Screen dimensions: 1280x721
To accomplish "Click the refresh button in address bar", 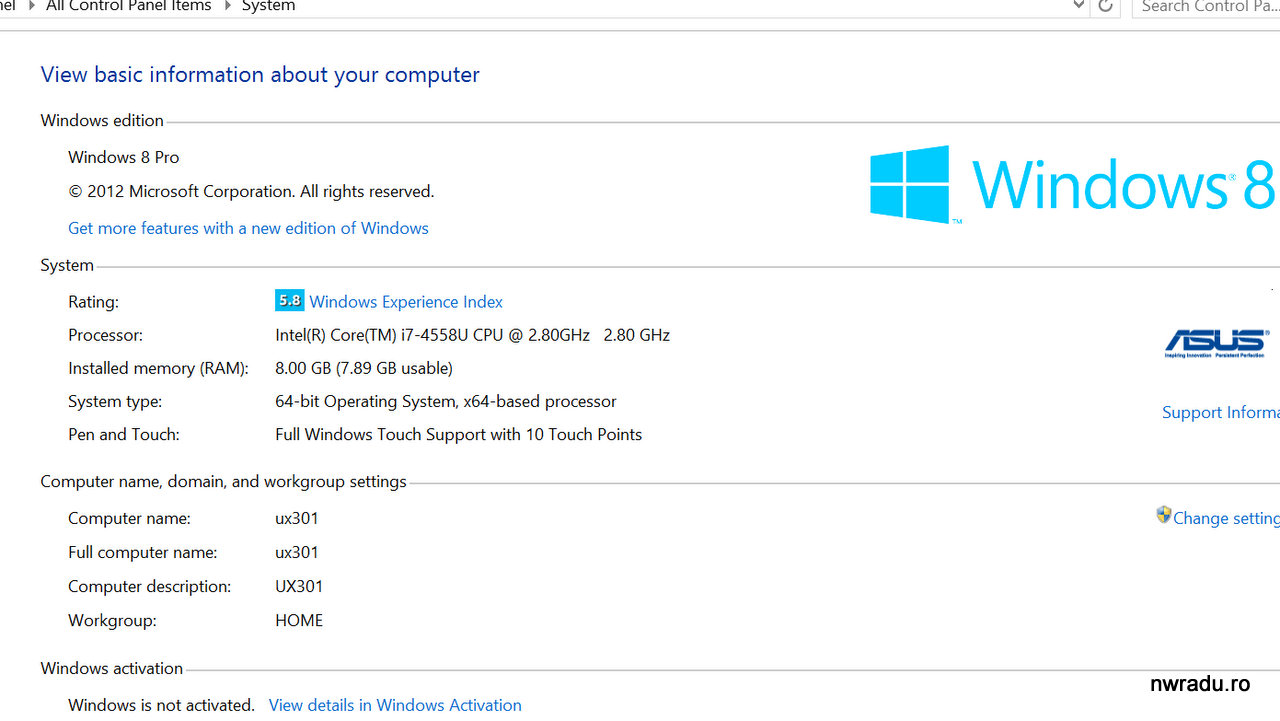I will point(1105,6).
